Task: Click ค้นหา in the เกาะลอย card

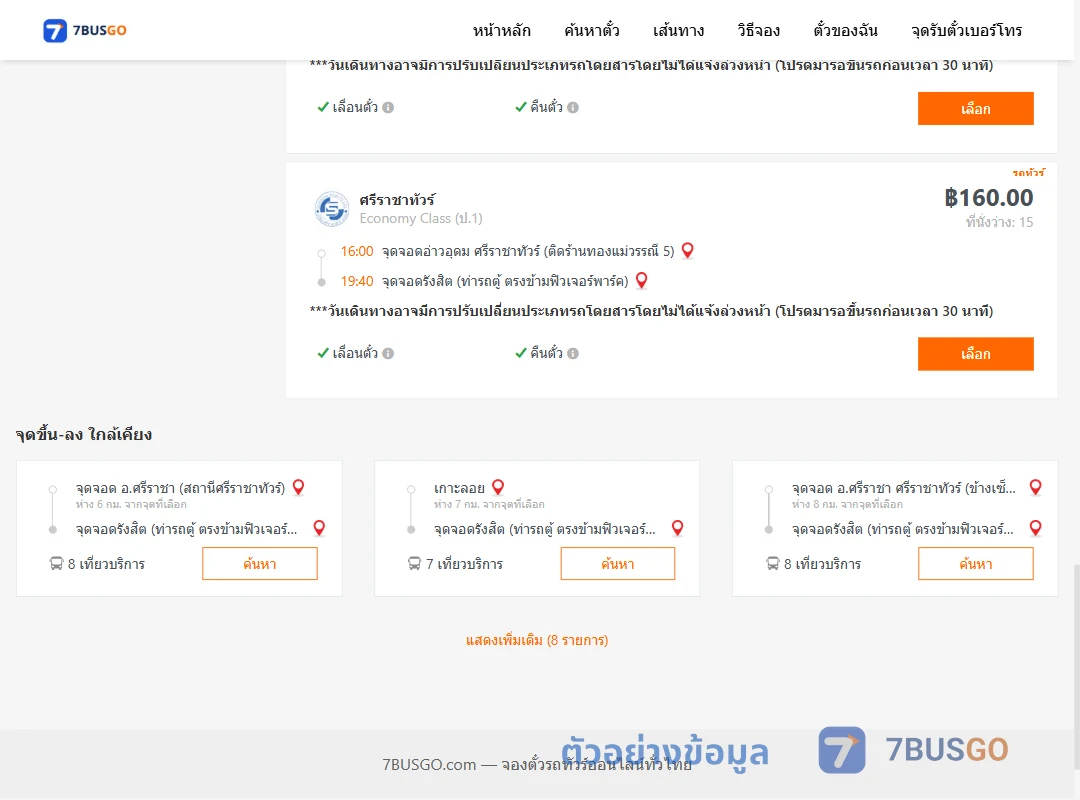Action: pos(618,564)
